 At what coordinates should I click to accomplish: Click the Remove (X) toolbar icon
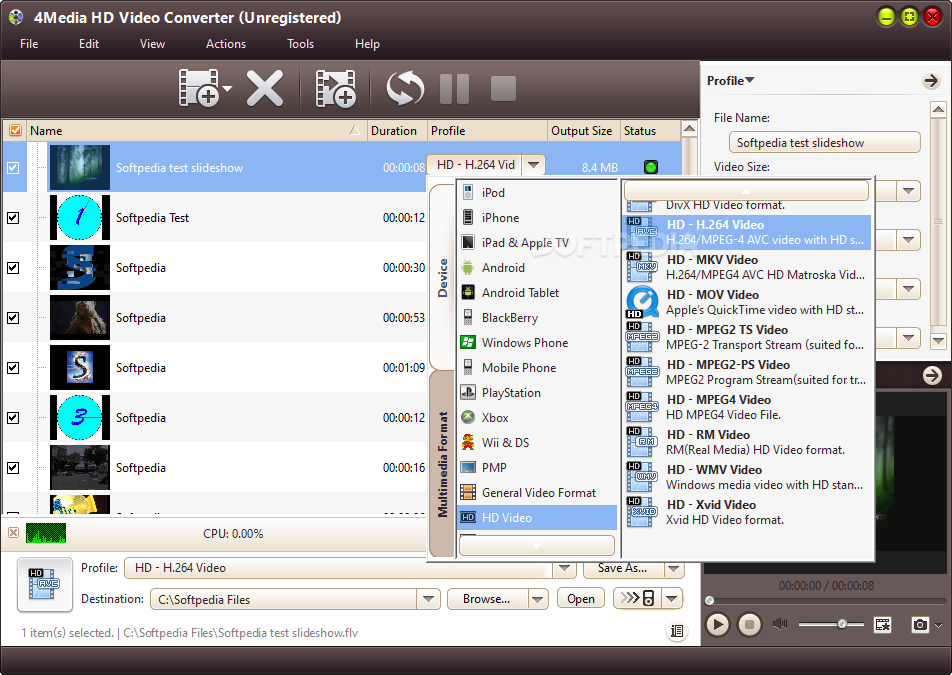click(x=265, y=88)
